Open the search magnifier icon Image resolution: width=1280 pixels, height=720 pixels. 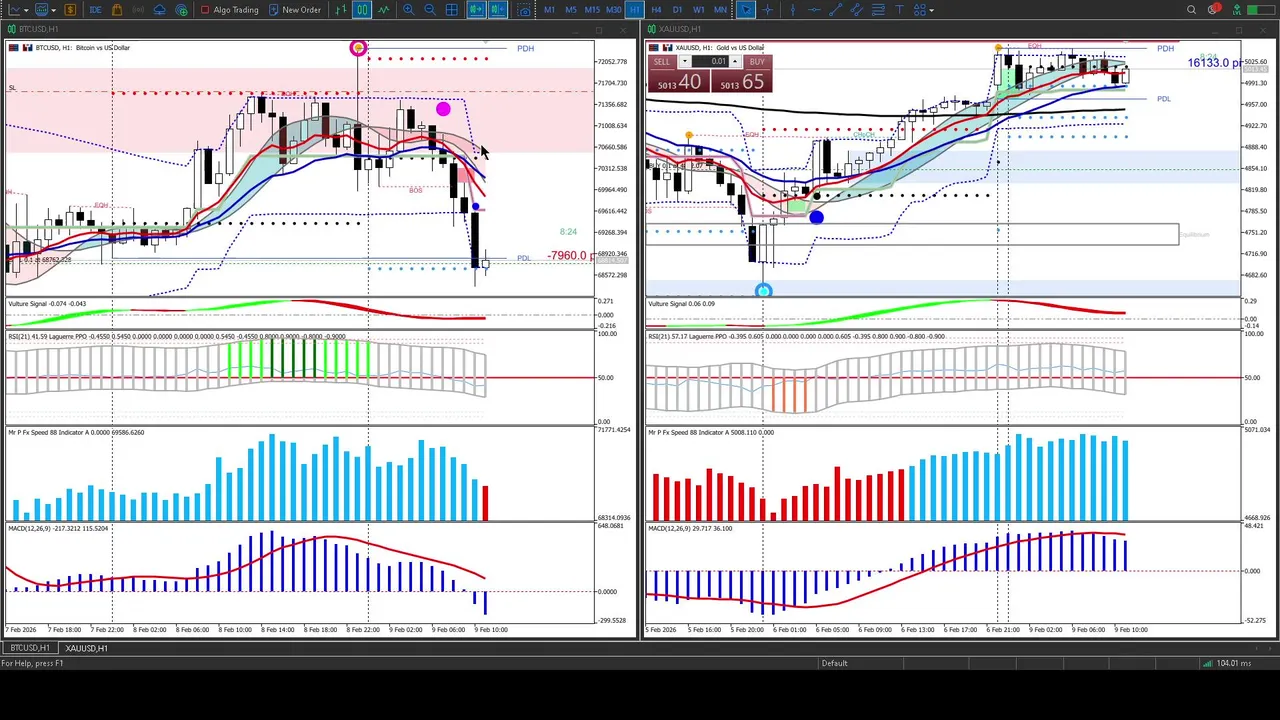[x=1191, y=10]
